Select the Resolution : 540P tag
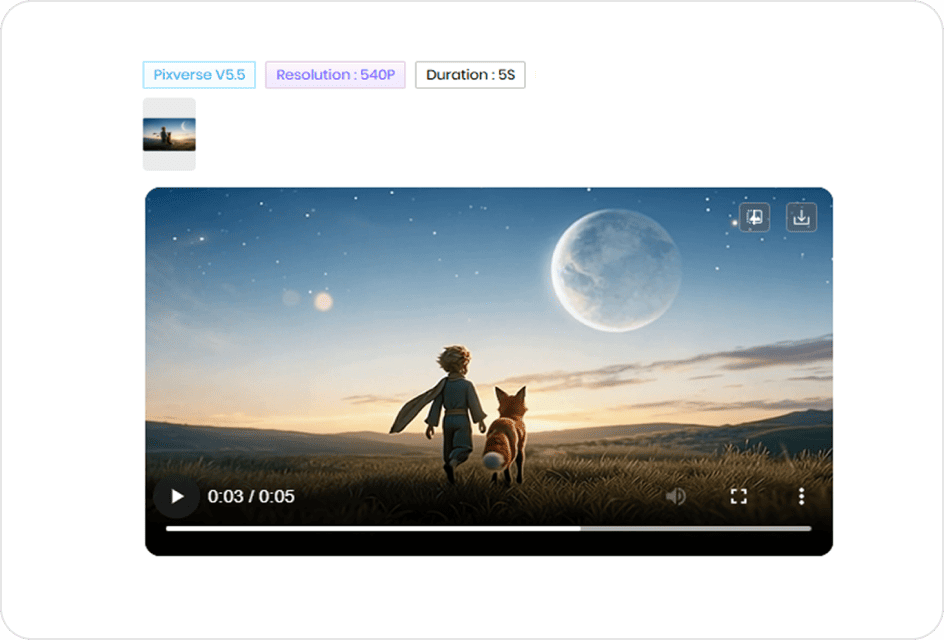 coord(335,74)
